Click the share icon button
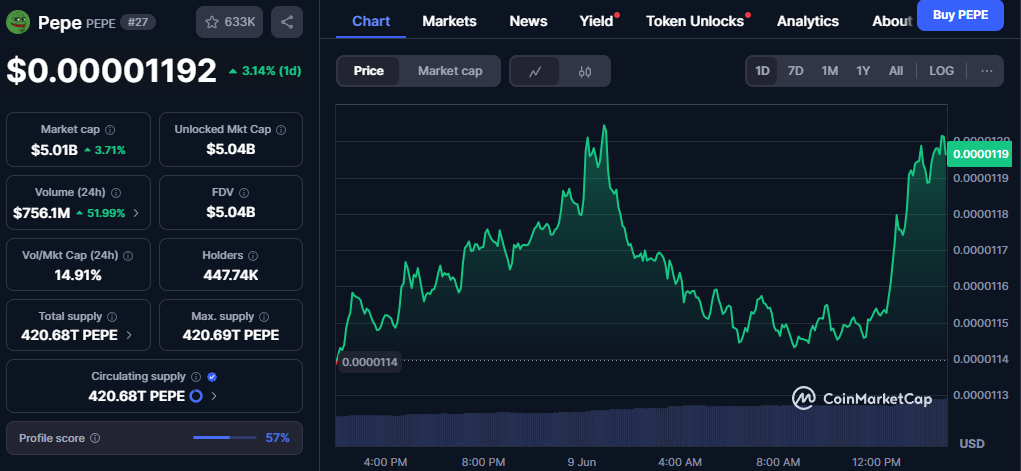The width and height of the screenshot is (1021, 471). tap(287, 22)
